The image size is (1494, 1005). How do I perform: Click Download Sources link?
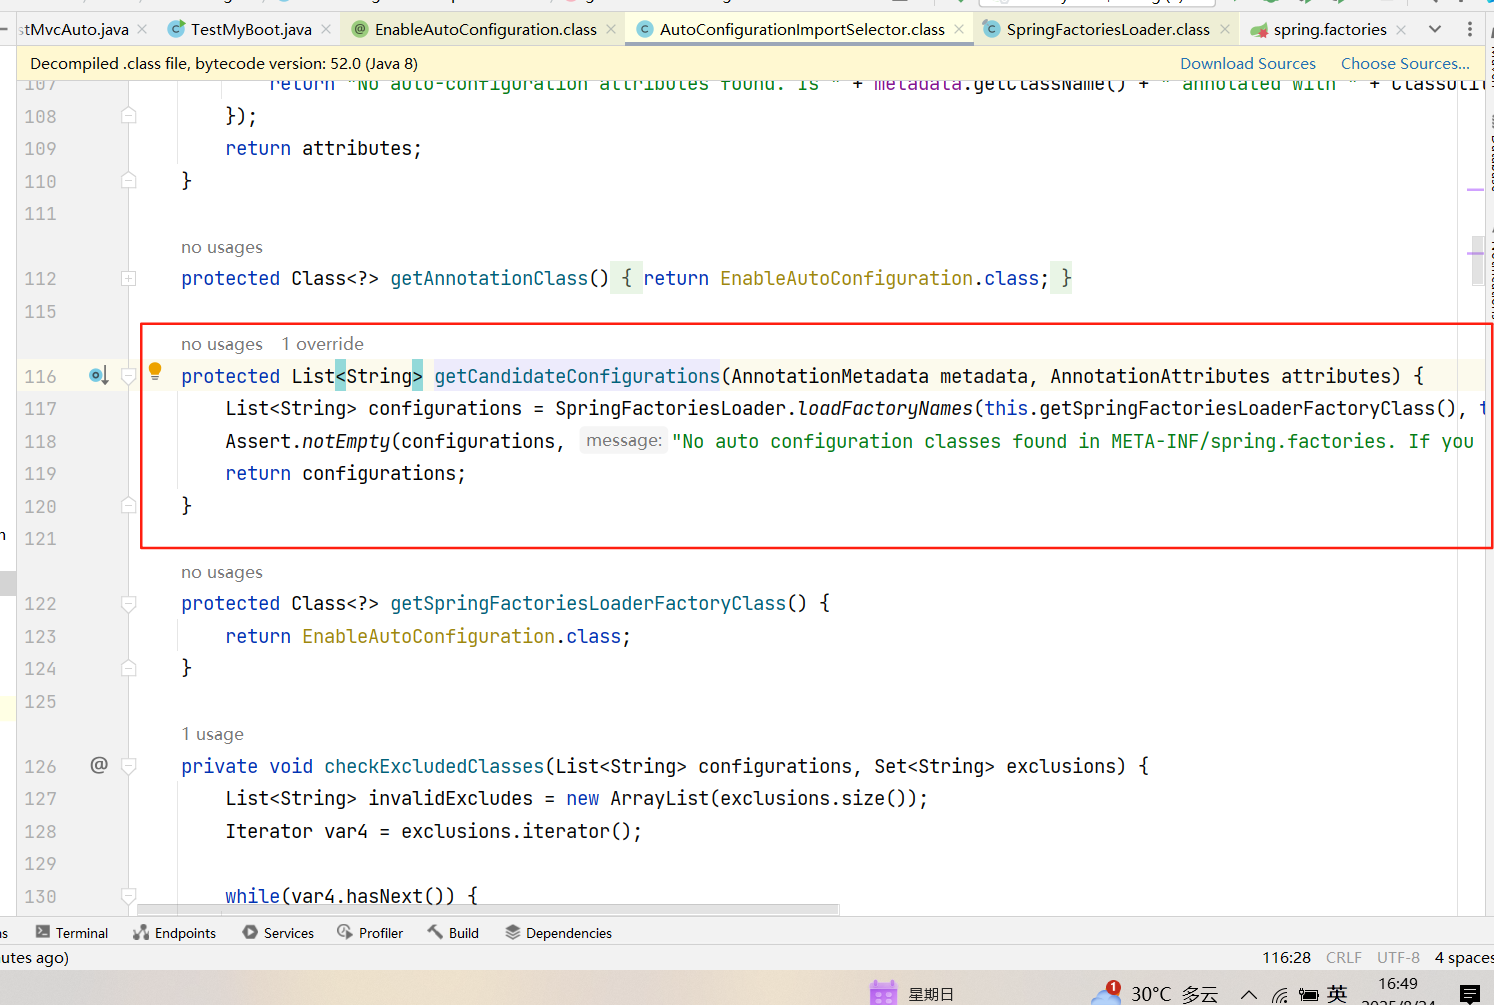pyautogui.click(x=1247, y=63)
